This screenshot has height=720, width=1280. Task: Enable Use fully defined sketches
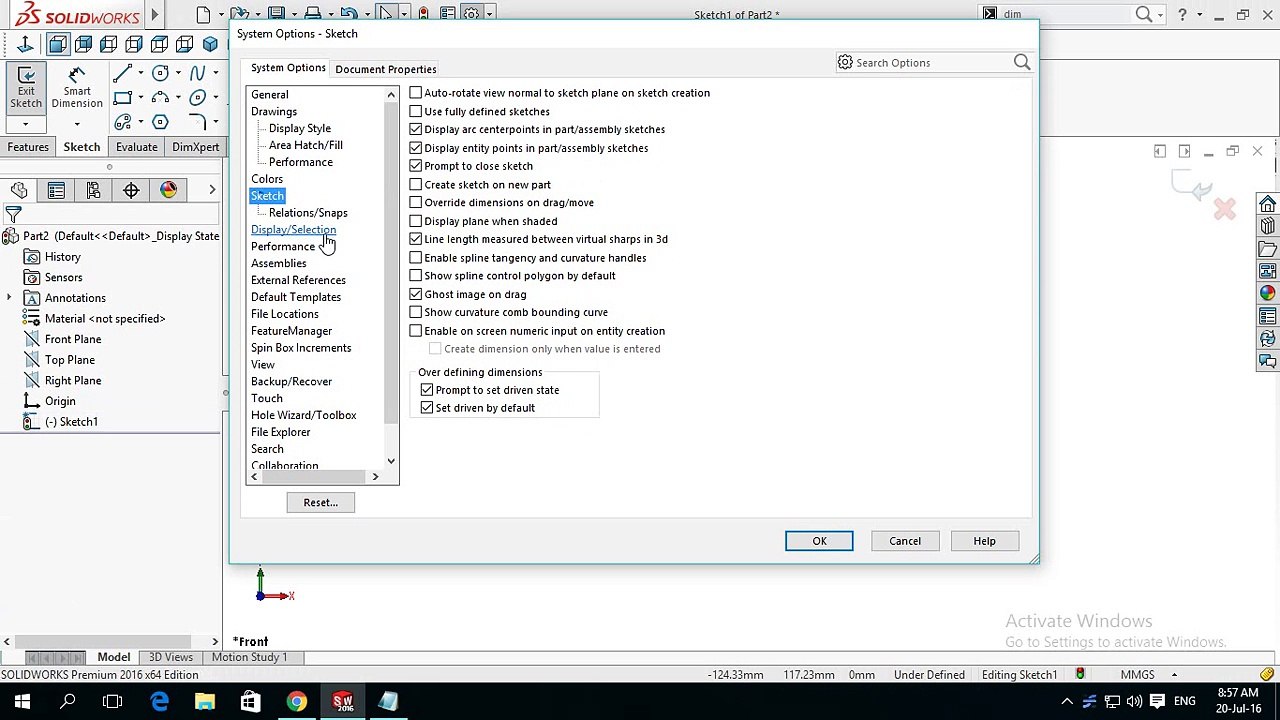[x=415, y=111]
